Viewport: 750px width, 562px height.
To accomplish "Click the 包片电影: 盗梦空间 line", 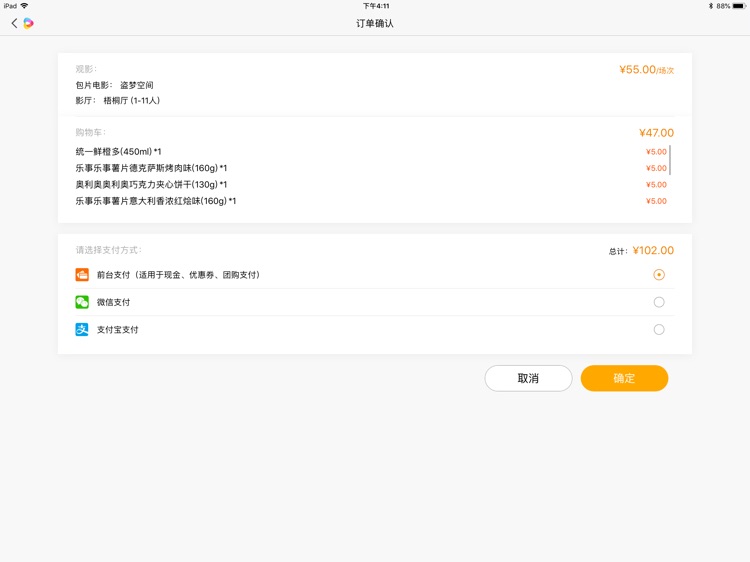I will coord(114,85).
